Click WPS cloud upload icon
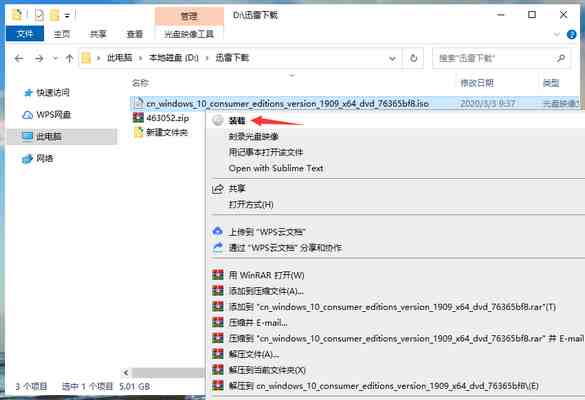 point(218,231)
